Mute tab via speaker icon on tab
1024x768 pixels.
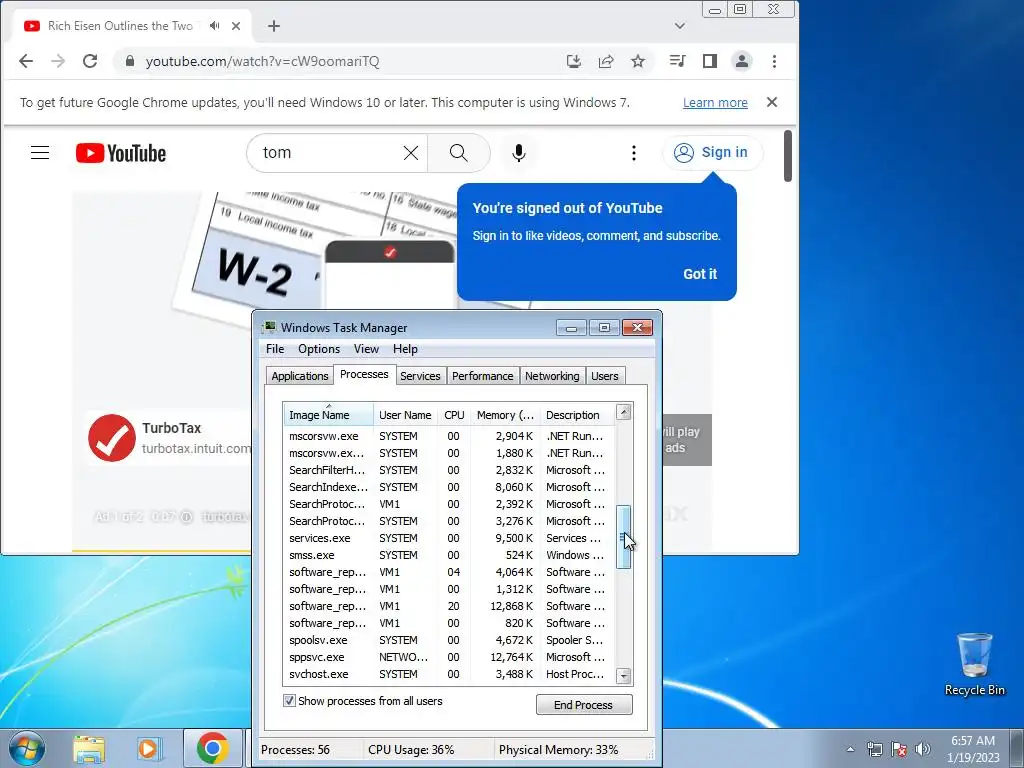point(214,25)
